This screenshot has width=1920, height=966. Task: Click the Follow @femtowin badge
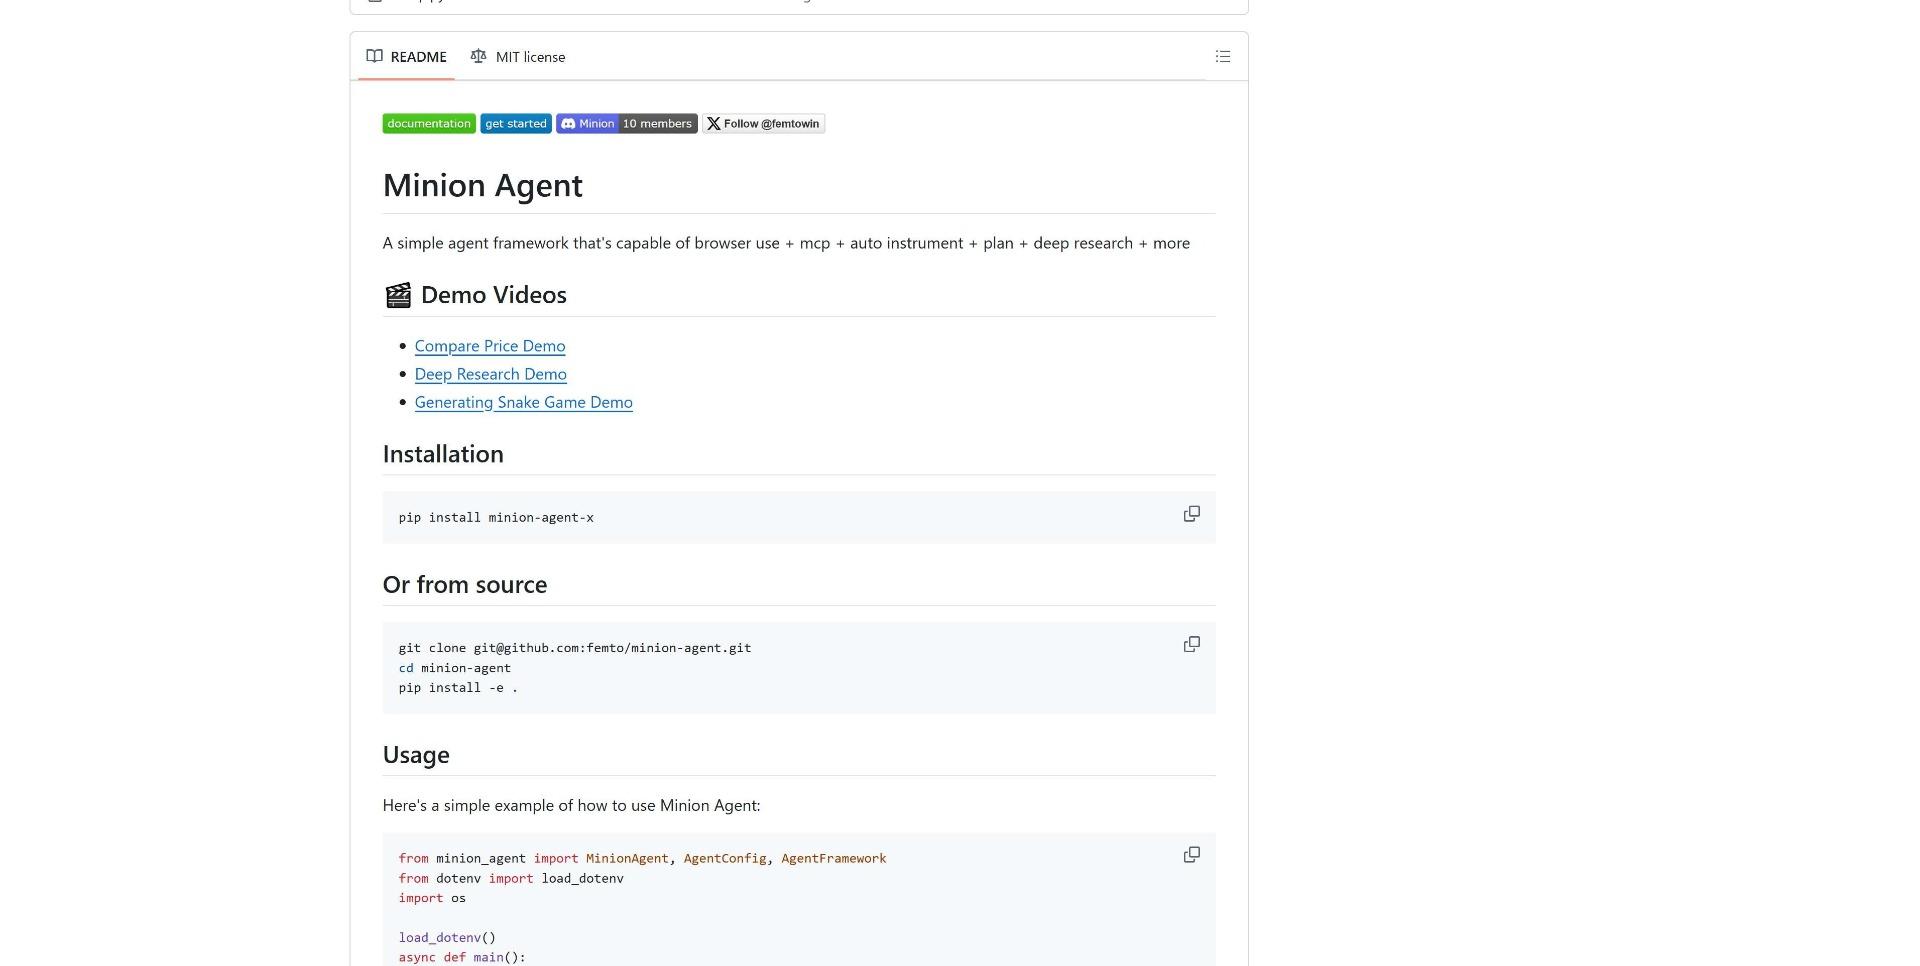(764, 124)
